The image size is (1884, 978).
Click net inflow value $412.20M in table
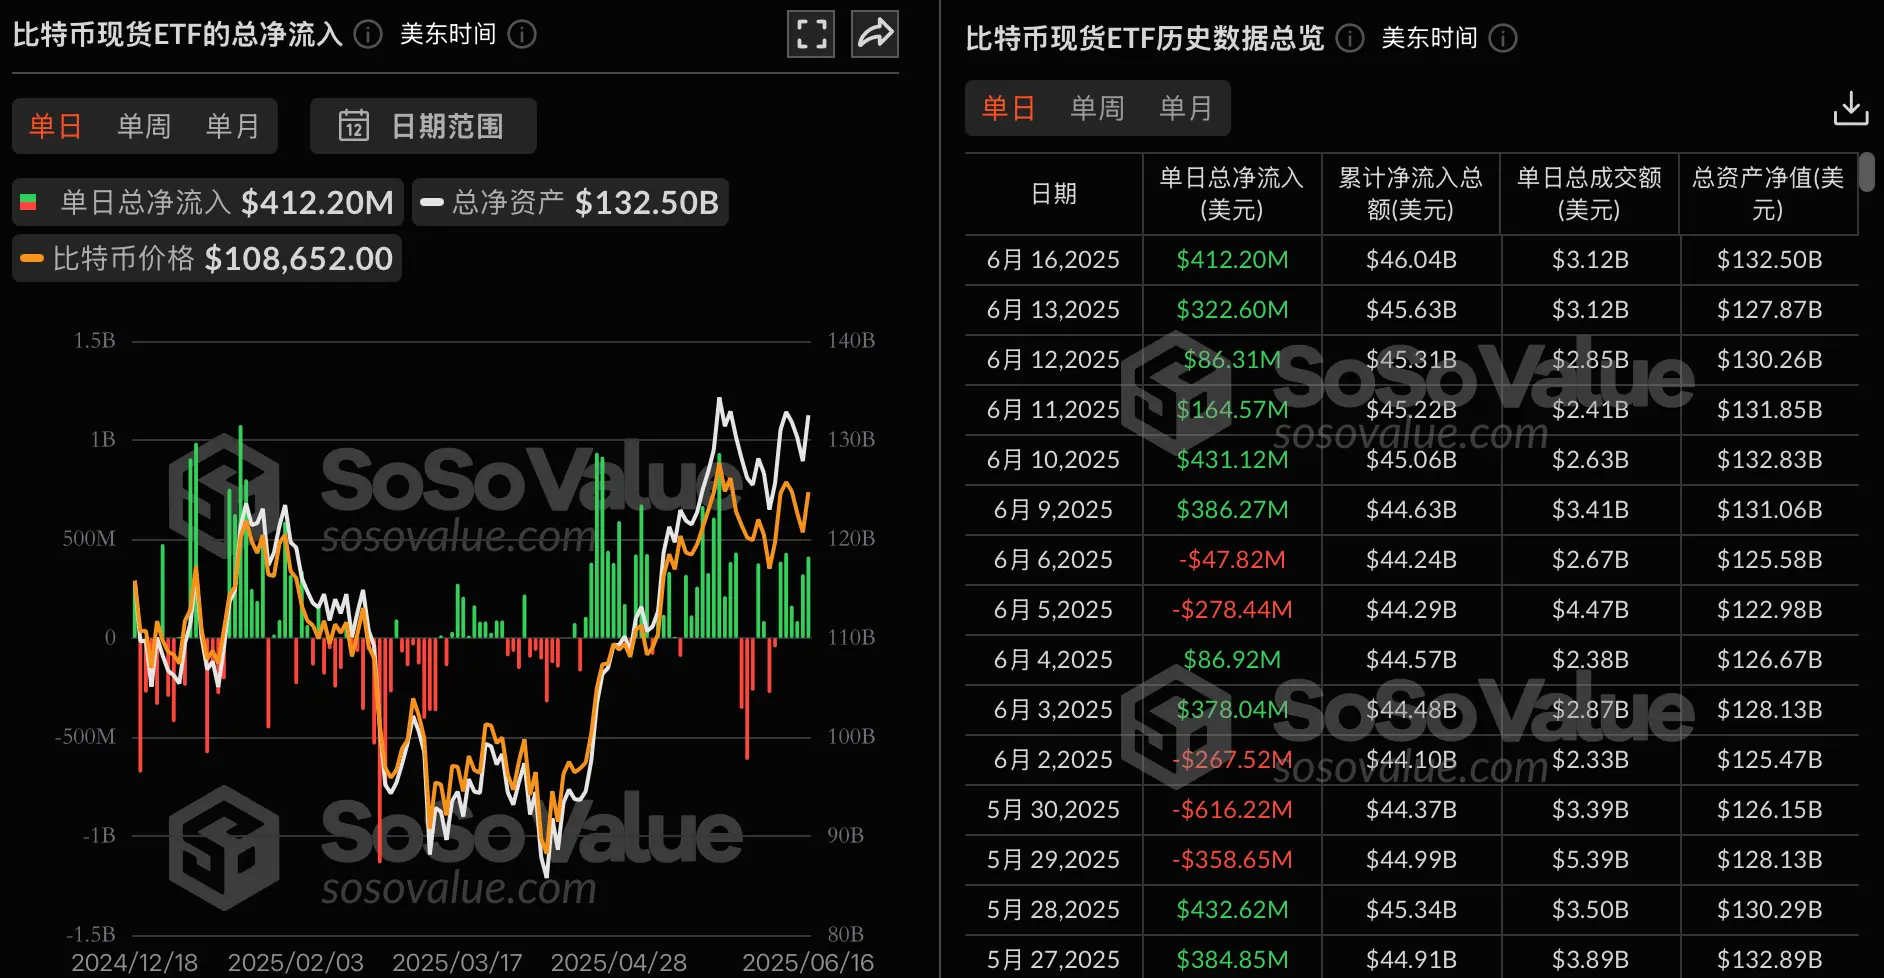click(x=1232, y=260)
